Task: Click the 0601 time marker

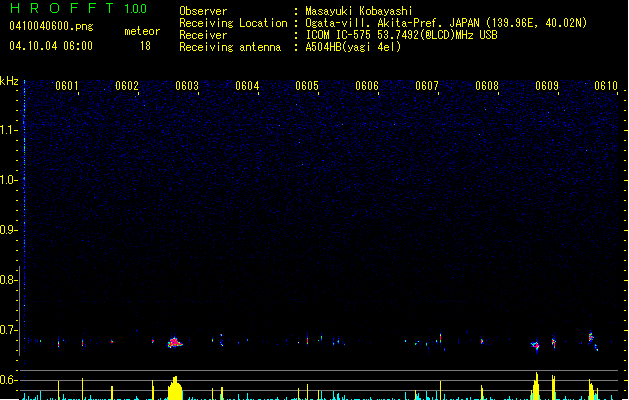Action: pos(67,86)
